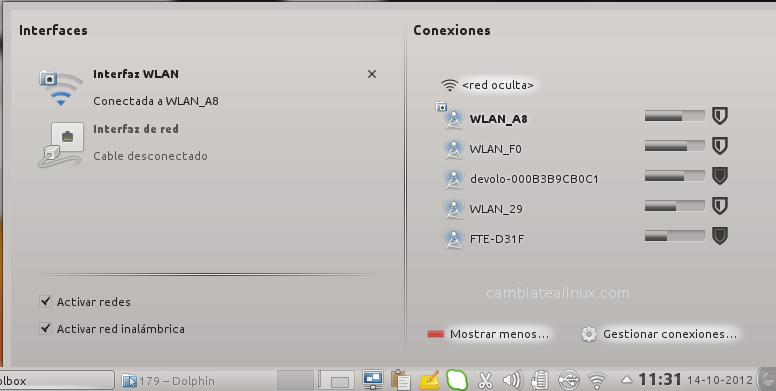
Task: Click the antenna icon for WLAN_A8
Action: pos(453,119)
